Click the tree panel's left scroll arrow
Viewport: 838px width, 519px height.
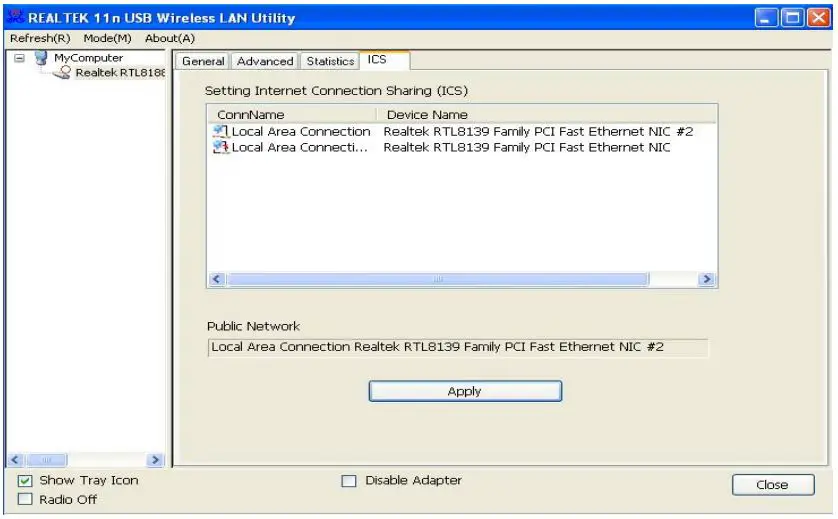(15, 460)
